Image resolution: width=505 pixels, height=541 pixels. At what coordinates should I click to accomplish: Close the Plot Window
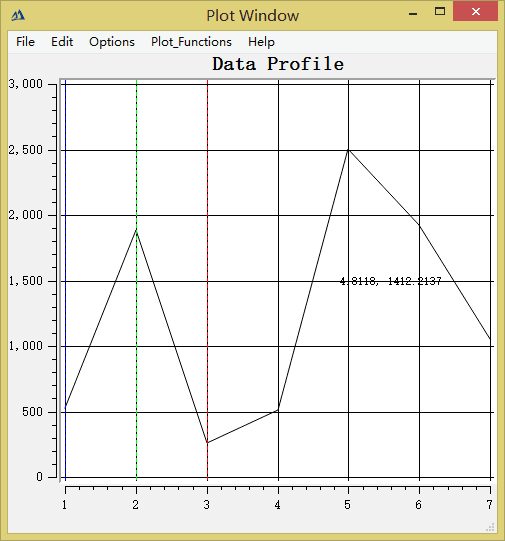coord(476,12)
